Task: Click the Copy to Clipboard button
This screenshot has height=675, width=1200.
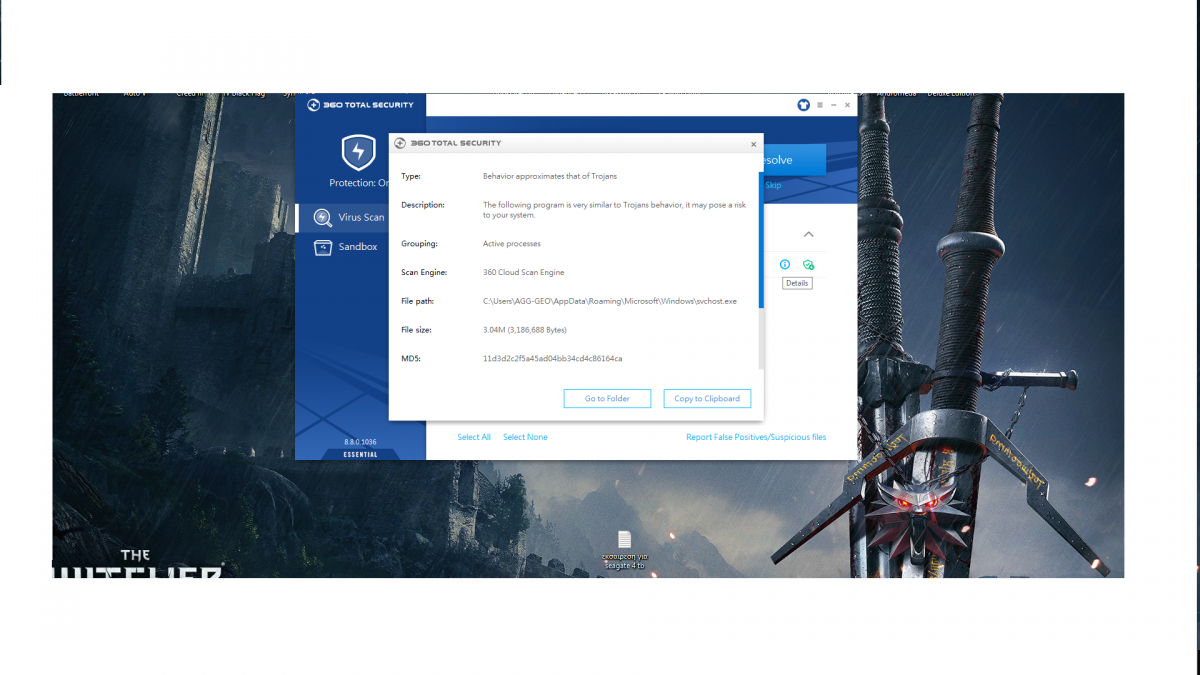Action: pos(707,398)
